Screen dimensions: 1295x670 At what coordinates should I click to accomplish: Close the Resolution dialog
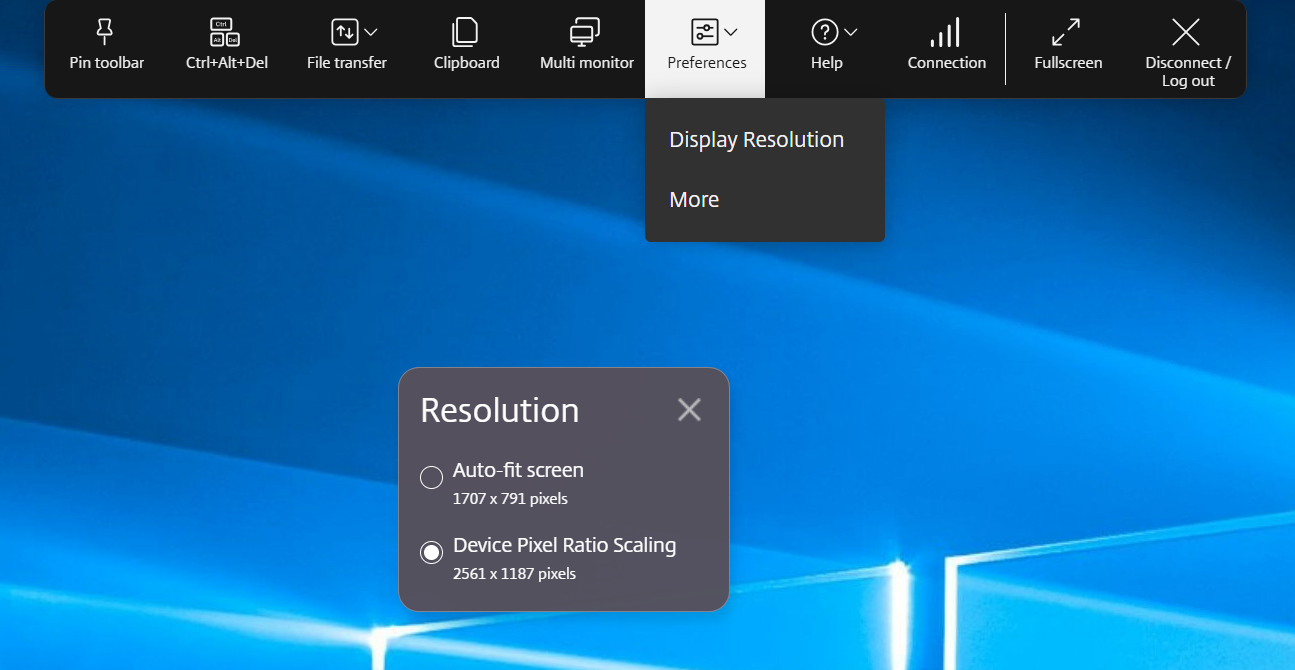coord(689,409)
